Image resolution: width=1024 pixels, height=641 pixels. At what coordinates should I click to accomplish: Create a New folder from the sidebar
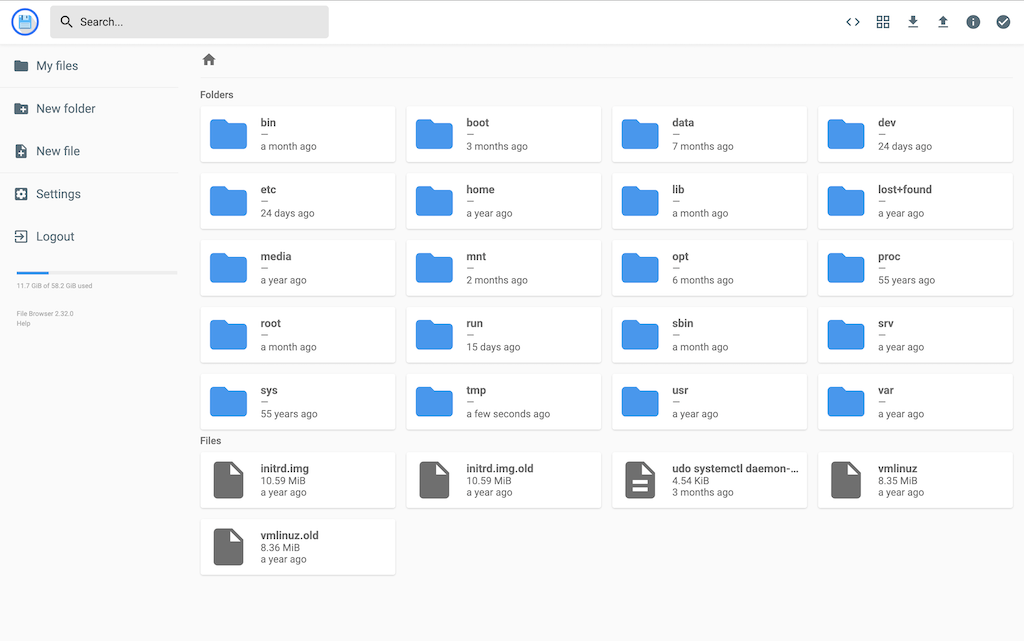65,109
